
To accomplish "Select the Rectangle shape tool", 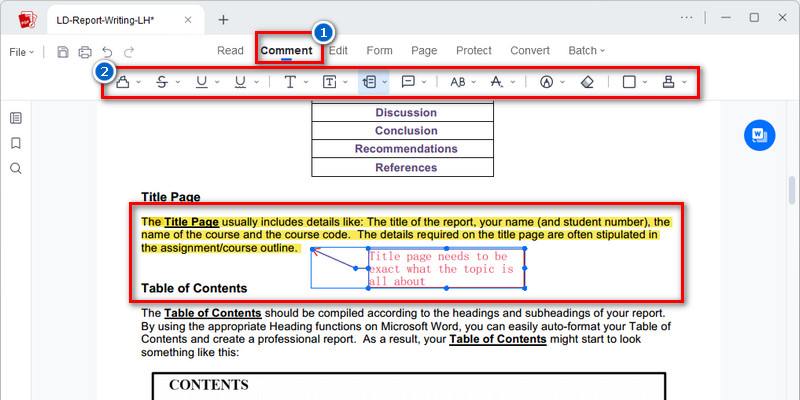I will tap(629, 82).
